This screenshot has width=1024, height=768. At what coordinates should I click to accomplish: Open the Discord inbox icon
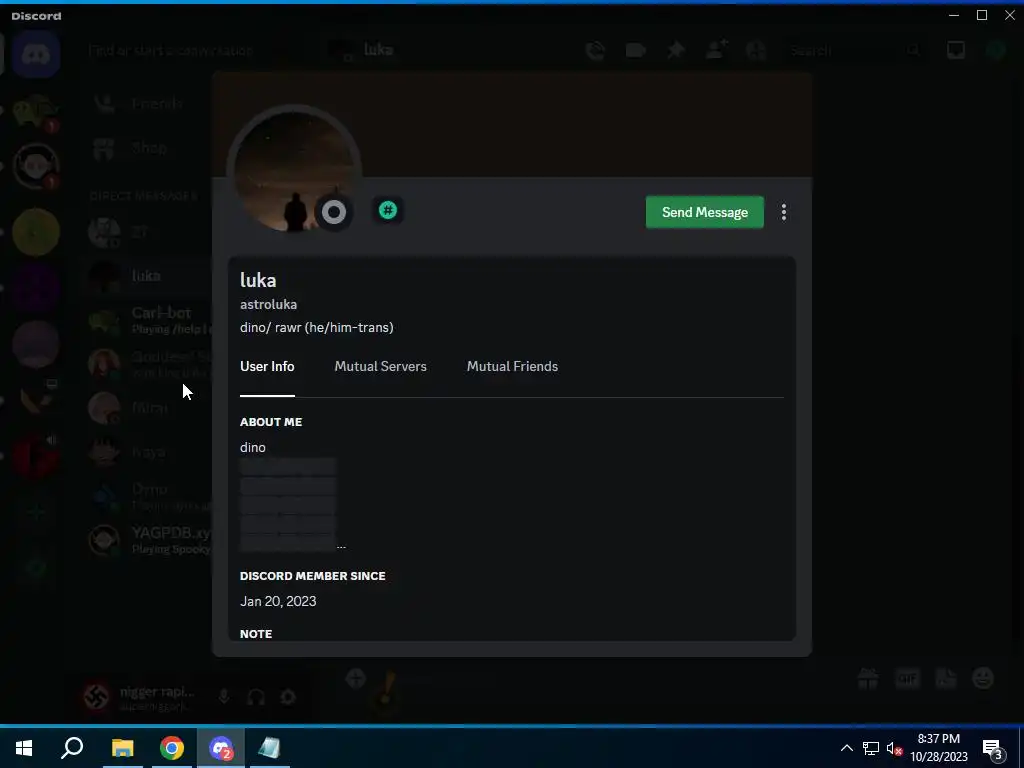[x=955, y=50]
